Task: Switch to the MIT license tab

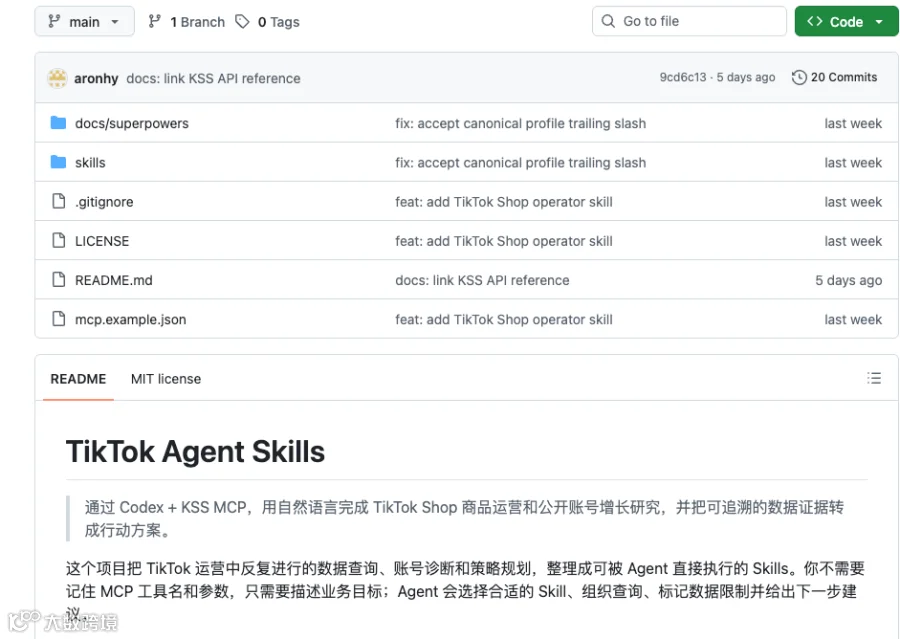Action: tap(166, 379)
